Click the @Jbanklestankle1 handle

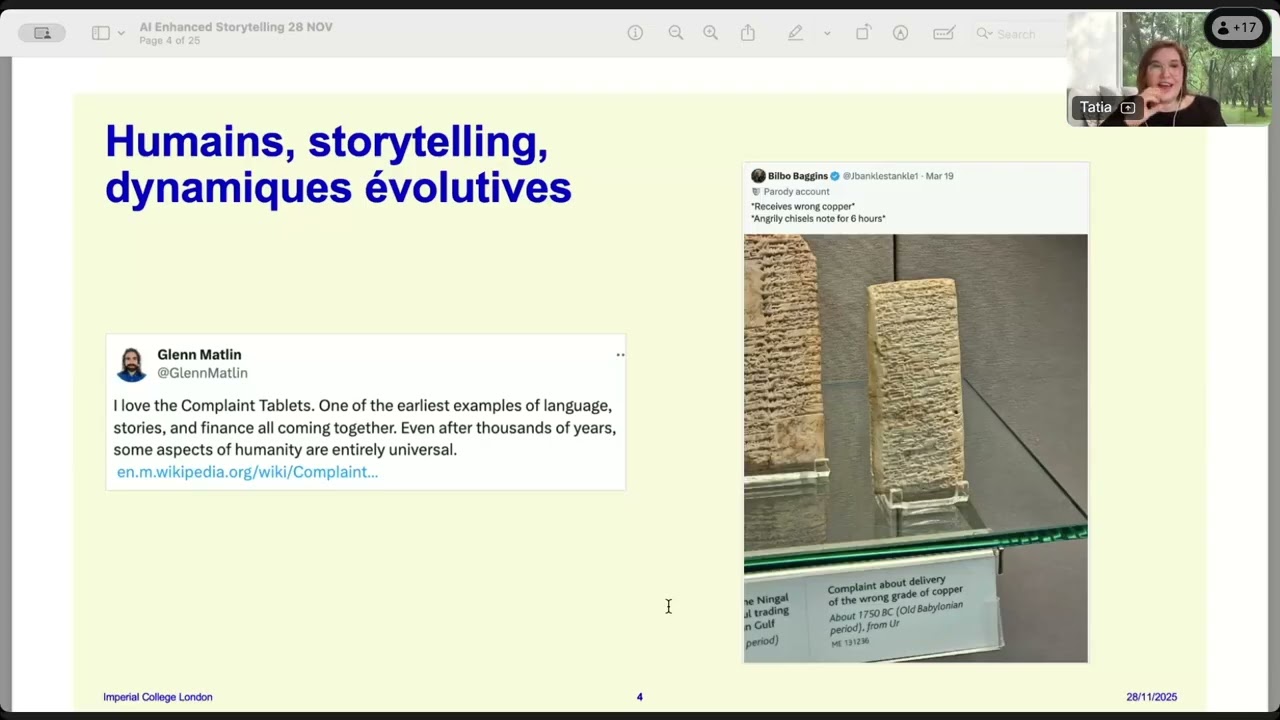[881, 176]
